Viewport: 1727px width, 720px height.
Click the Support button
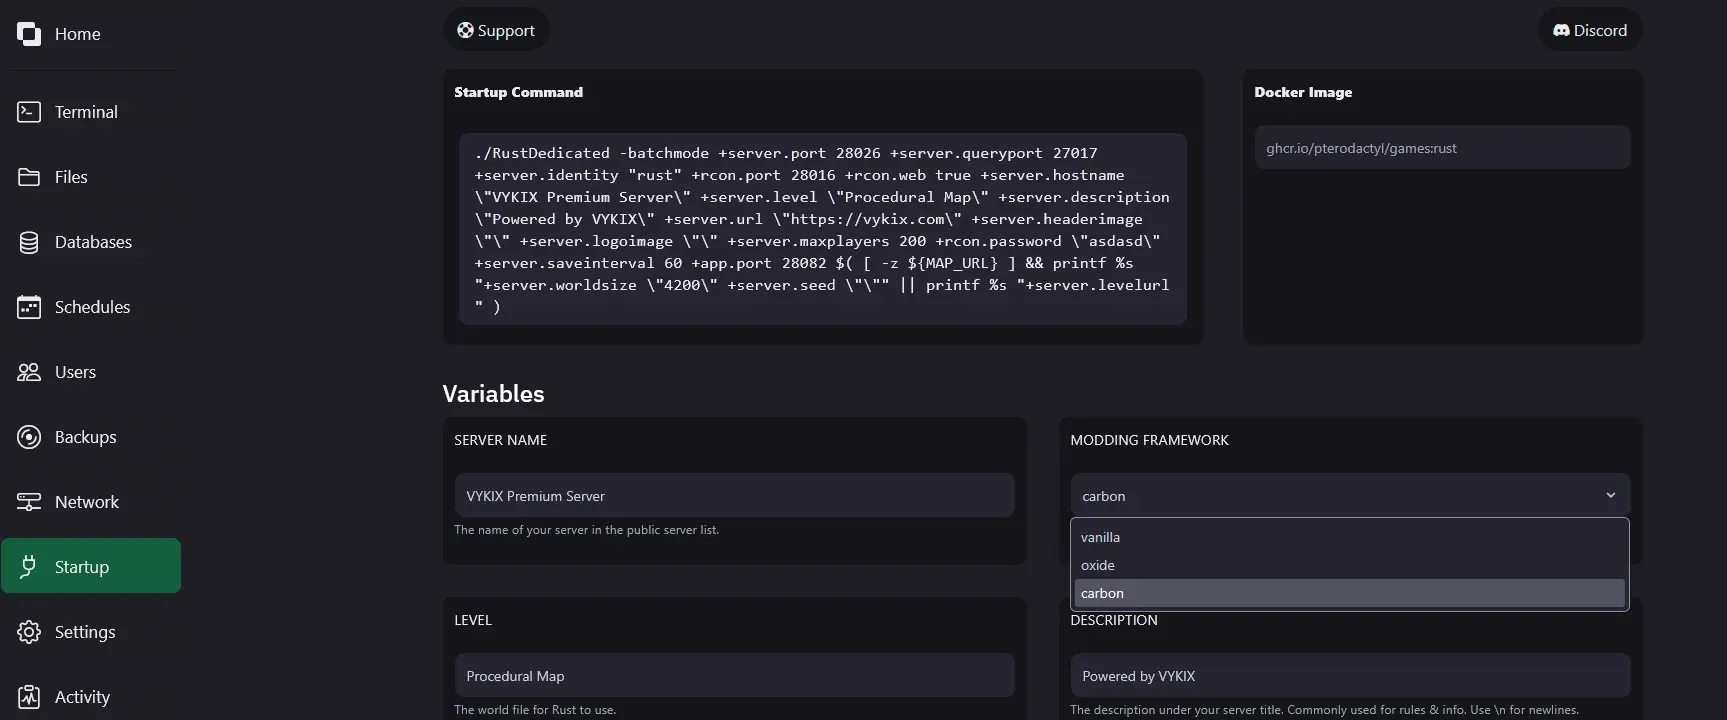point(496,30)
